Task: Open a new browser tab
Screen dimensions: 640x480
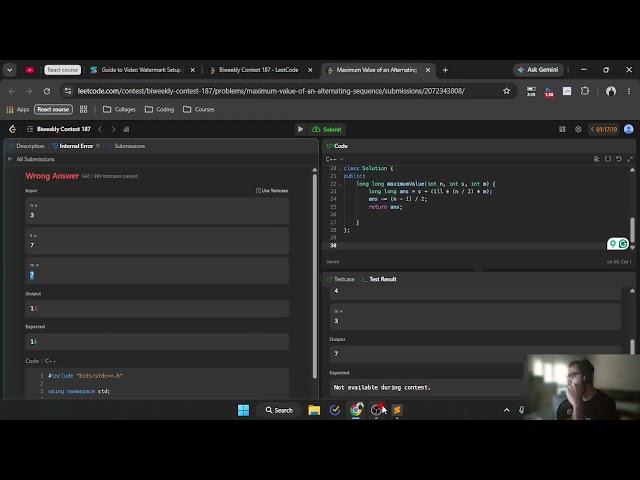Action: pos(445,70)
